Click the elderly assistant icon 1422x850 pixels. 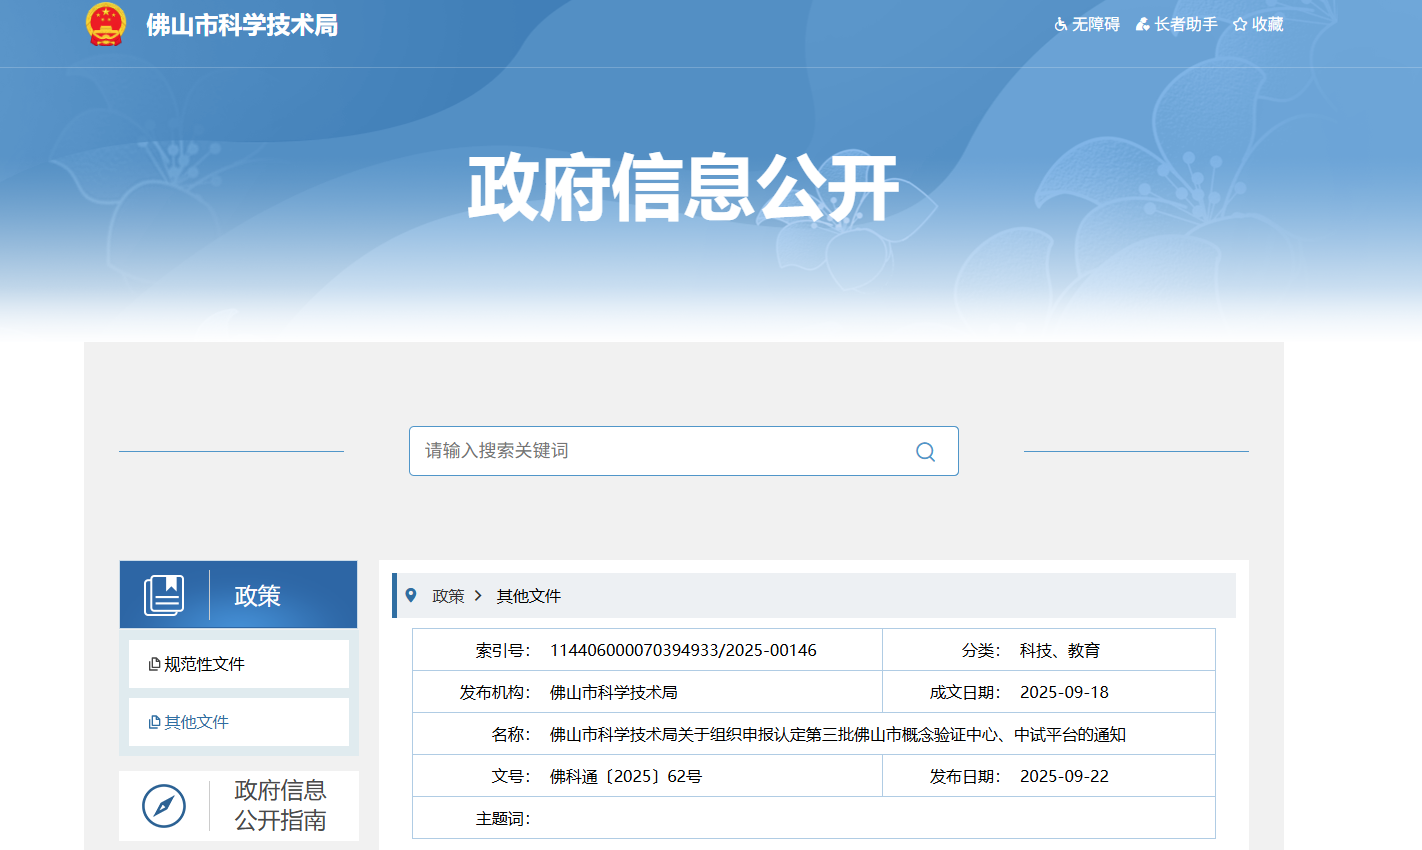1142,25
